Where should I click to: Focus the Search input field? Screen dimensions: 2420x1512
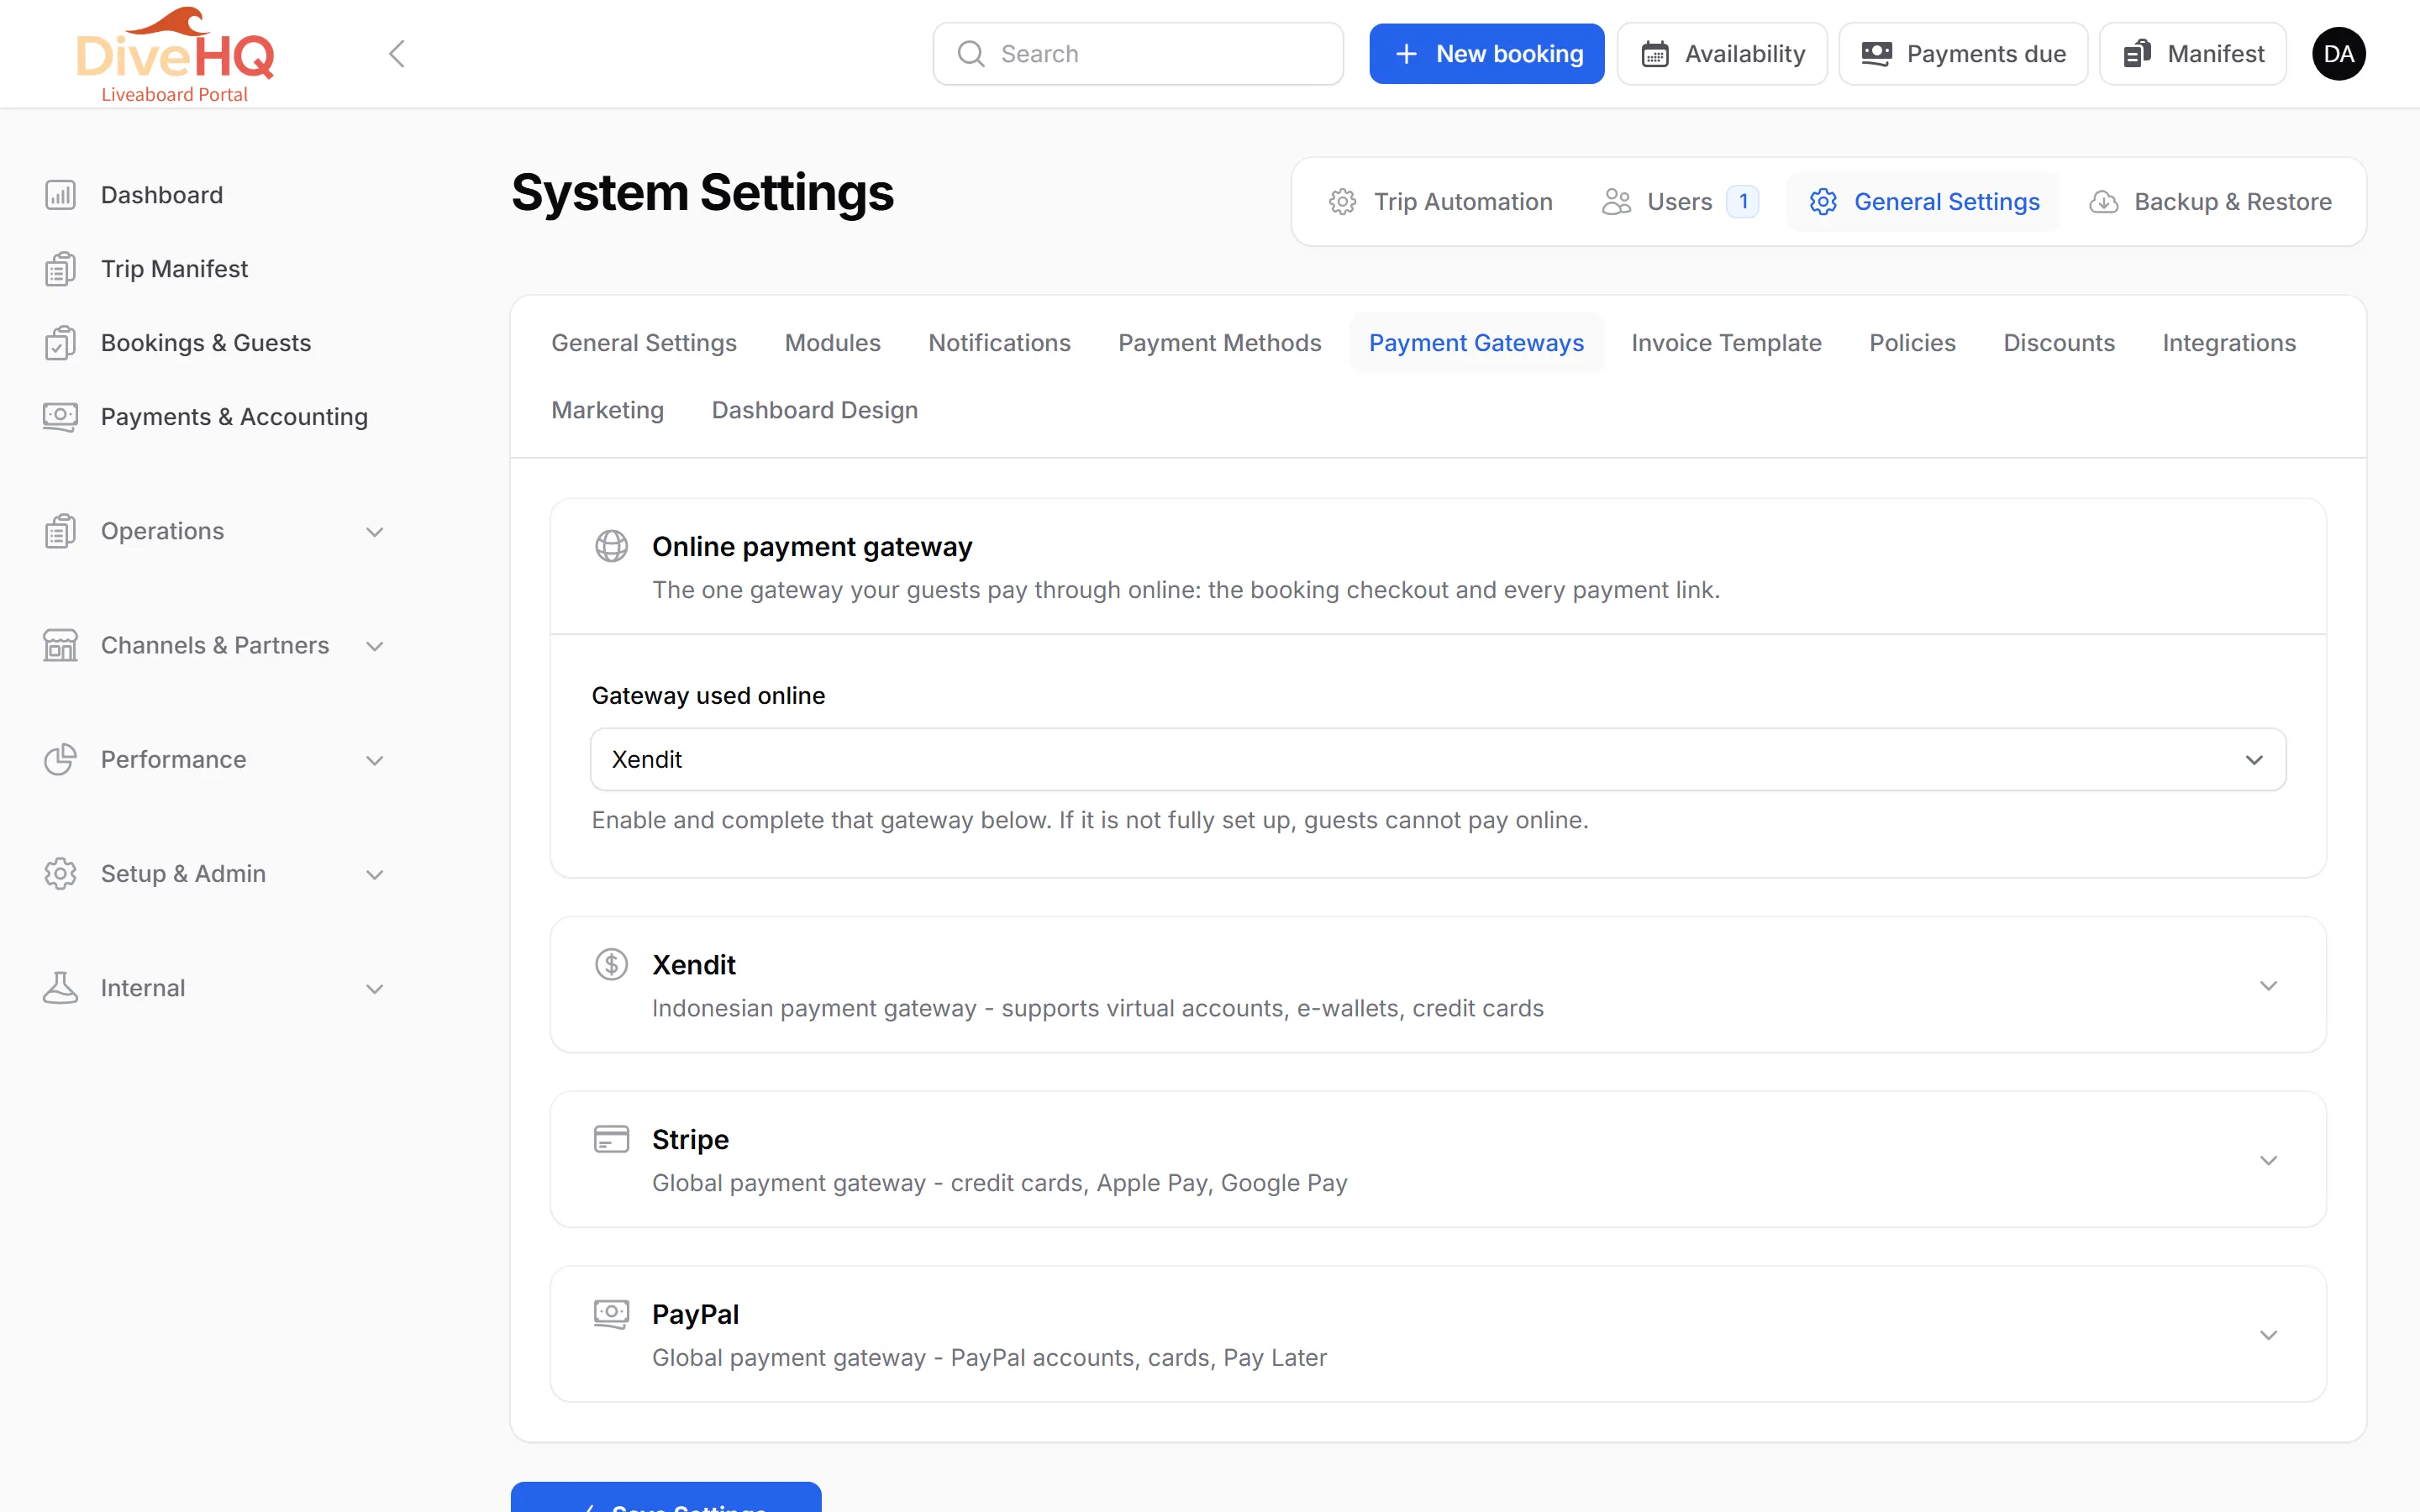(x=1138, y=54)
